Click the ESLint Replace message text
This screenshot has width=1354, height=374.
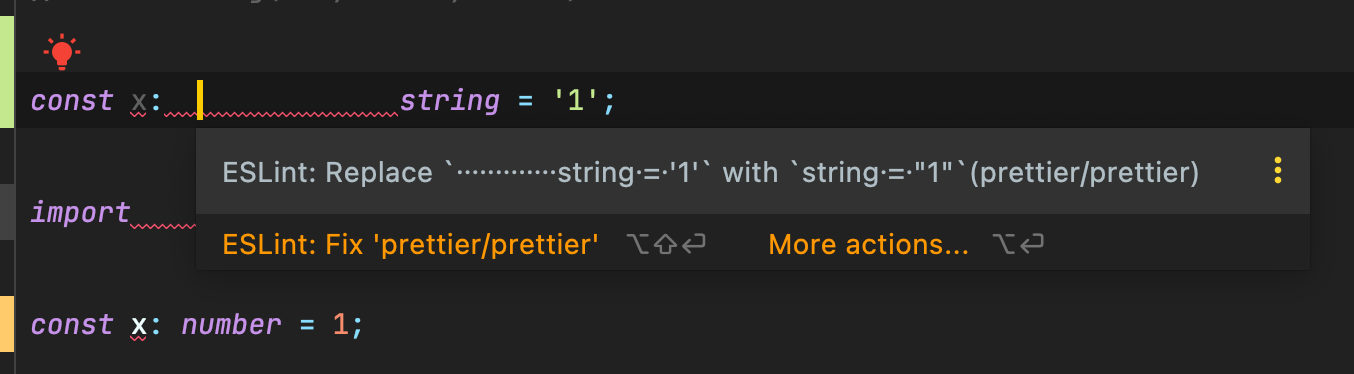coord(711,173)
